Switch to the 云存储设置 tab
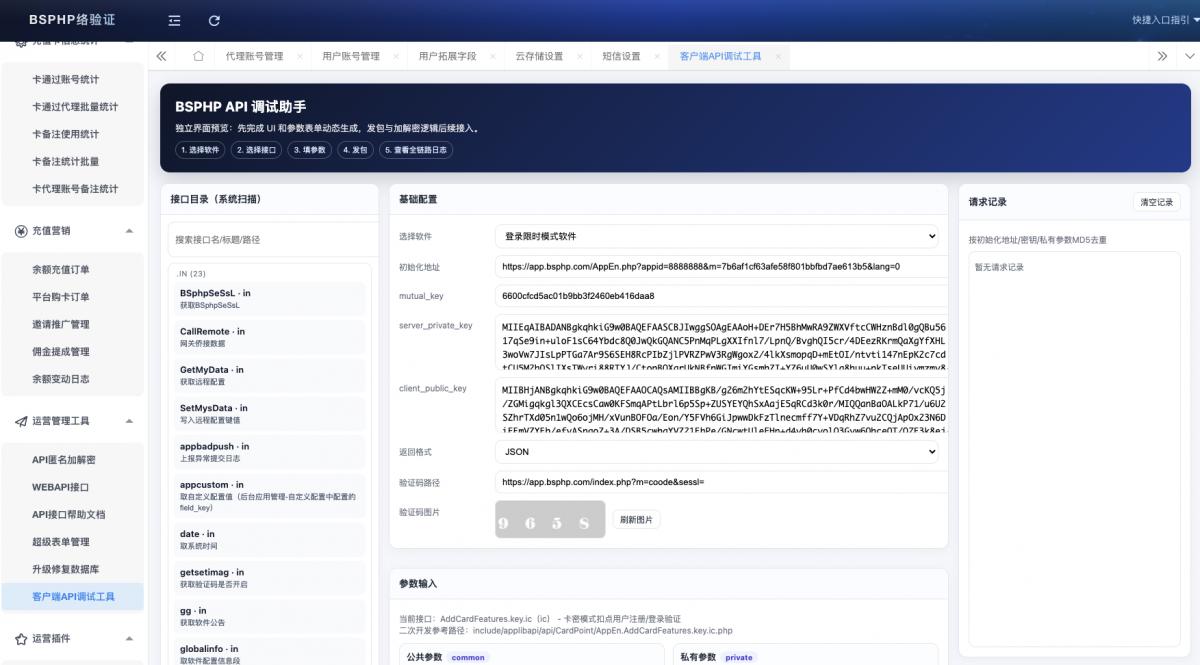 (540, 57)
